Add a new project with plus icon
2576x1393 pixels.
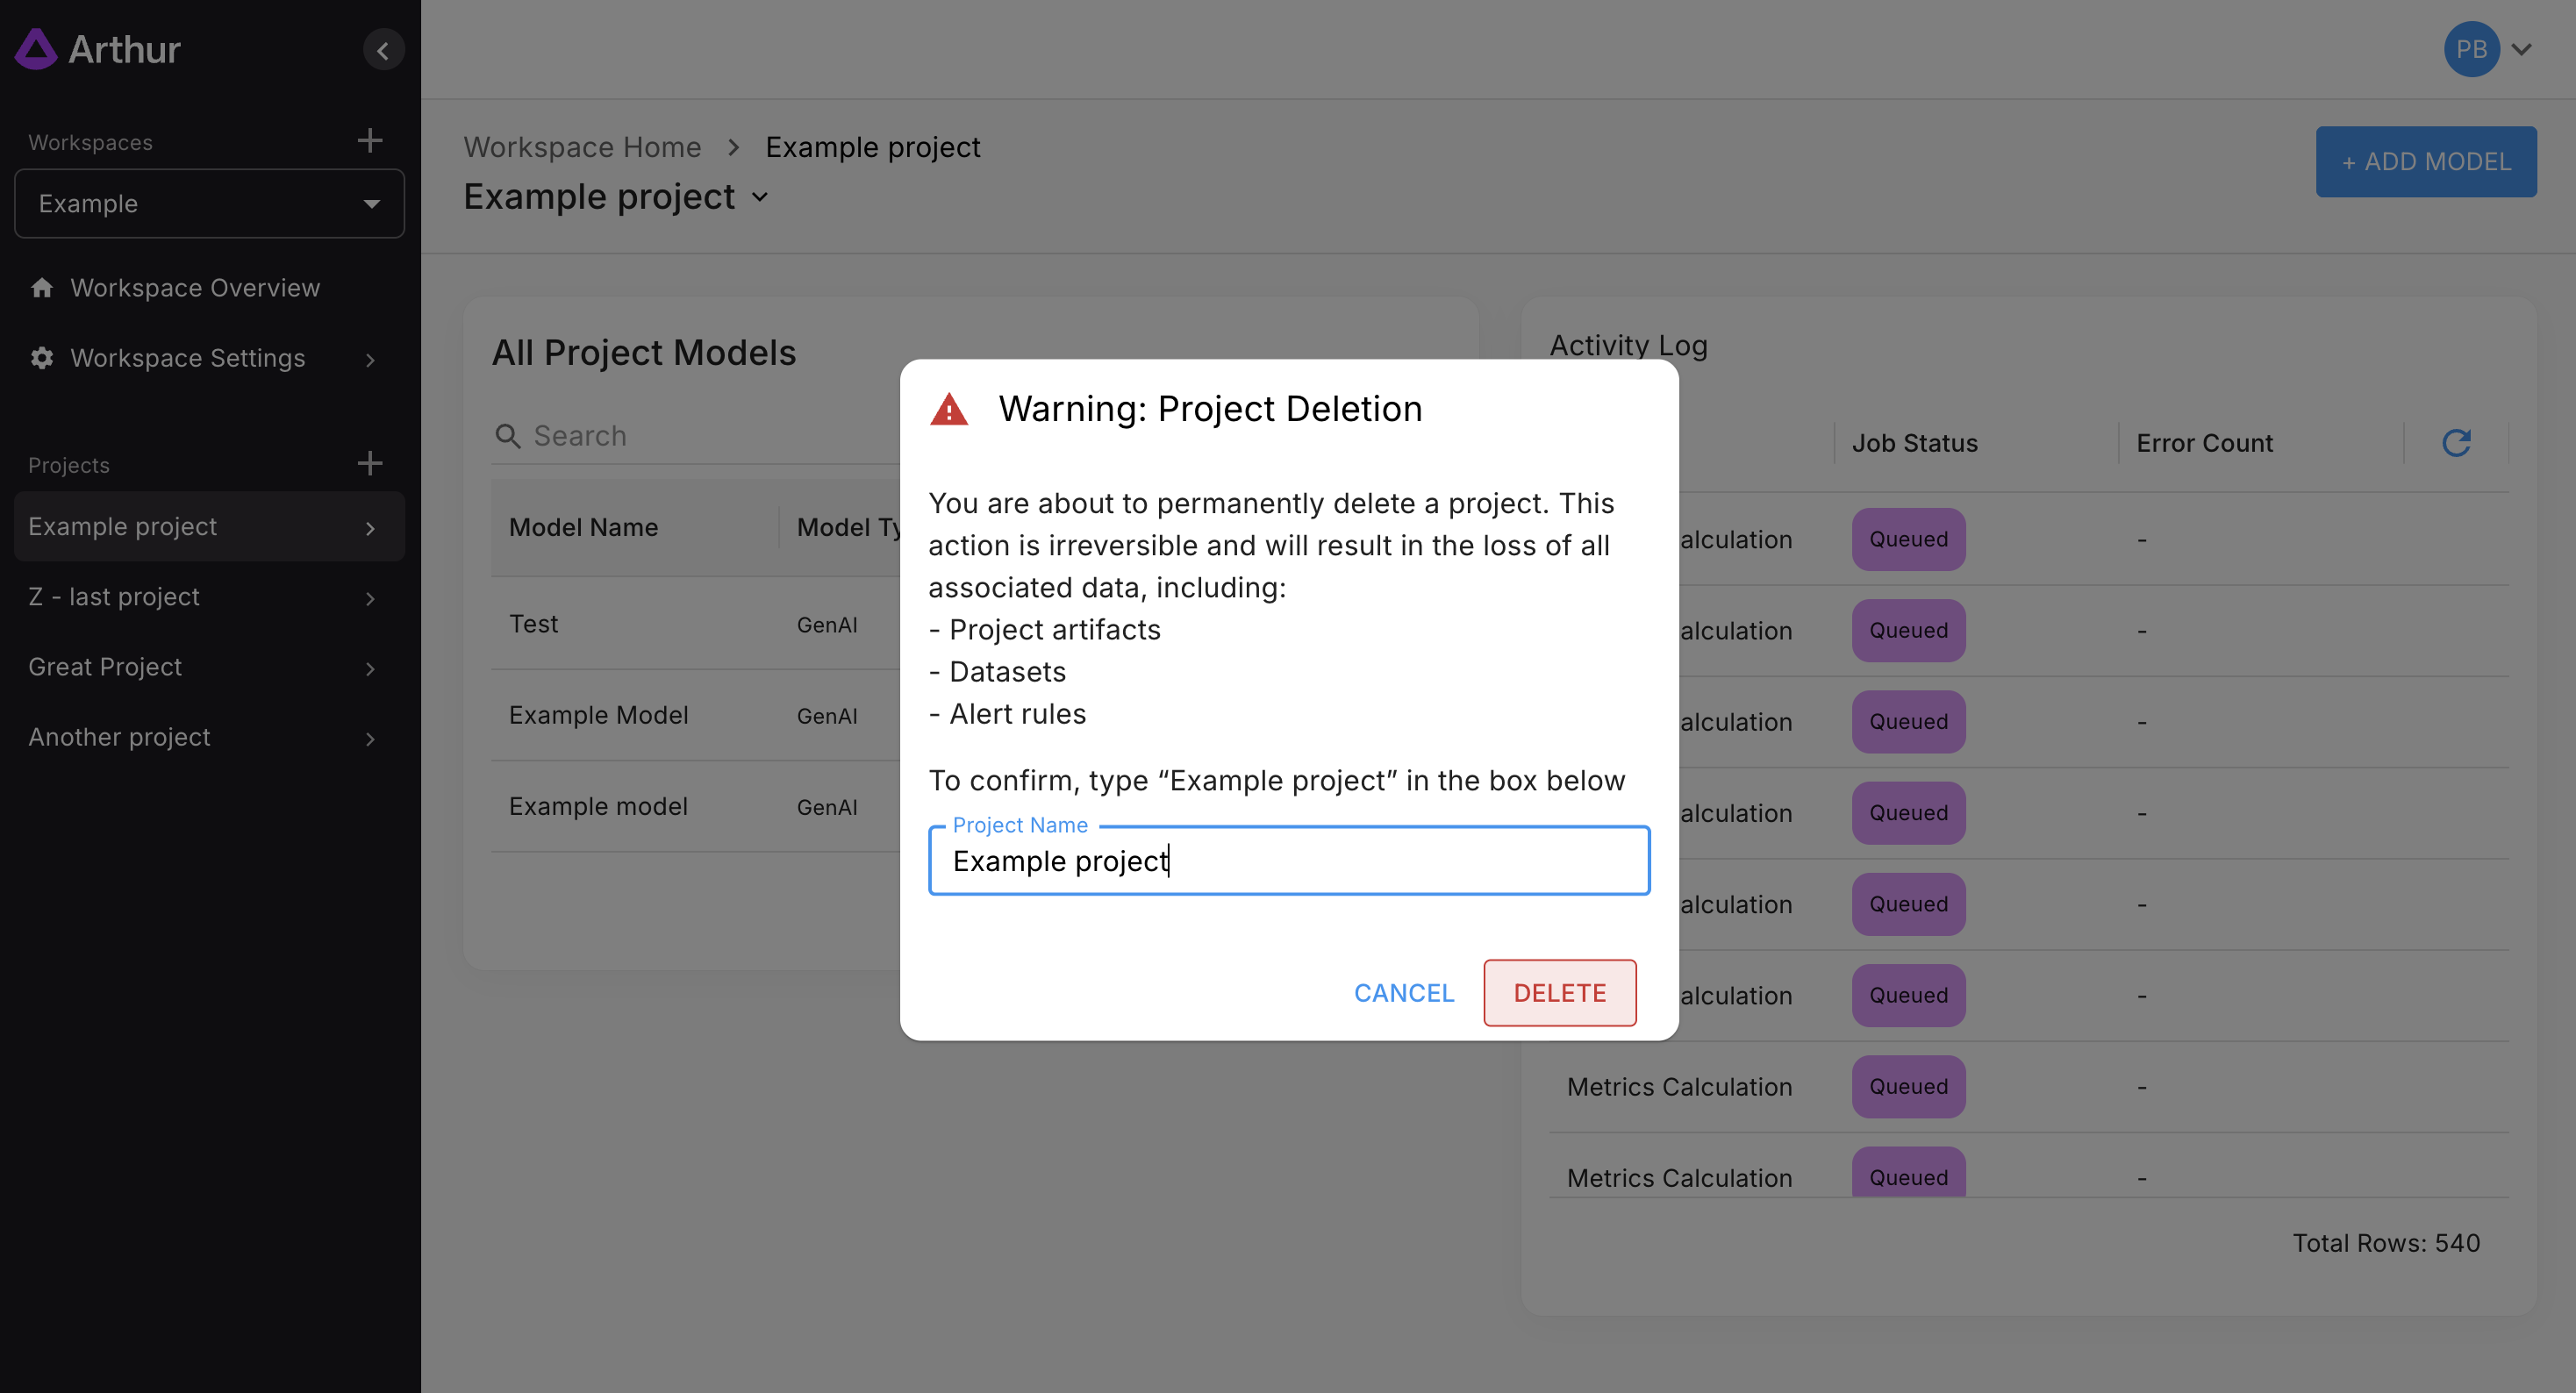[x=370, y=463]
